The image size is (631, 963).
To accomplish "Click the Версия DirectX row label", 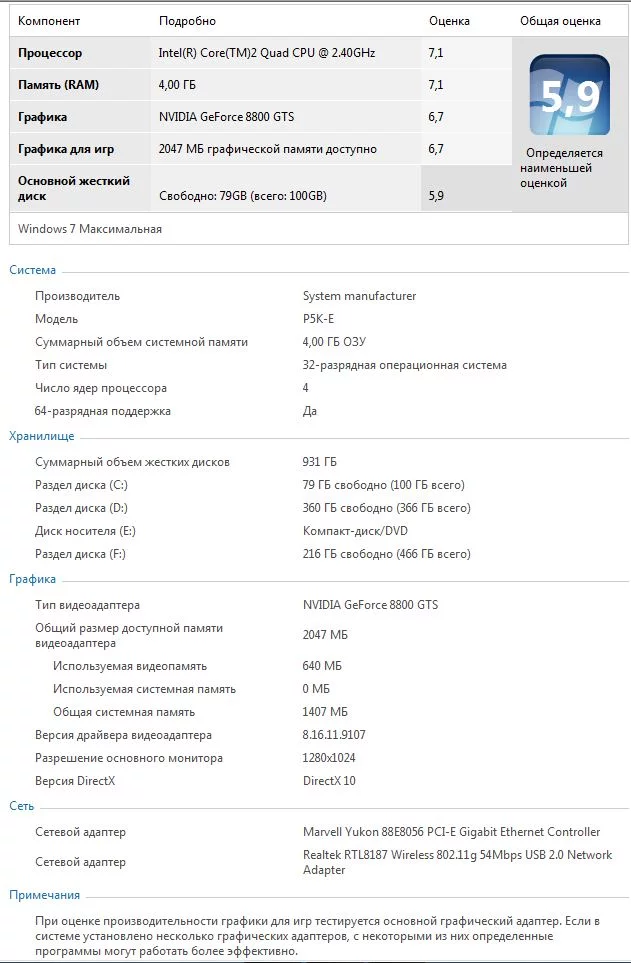I will (x=75, y=781).
